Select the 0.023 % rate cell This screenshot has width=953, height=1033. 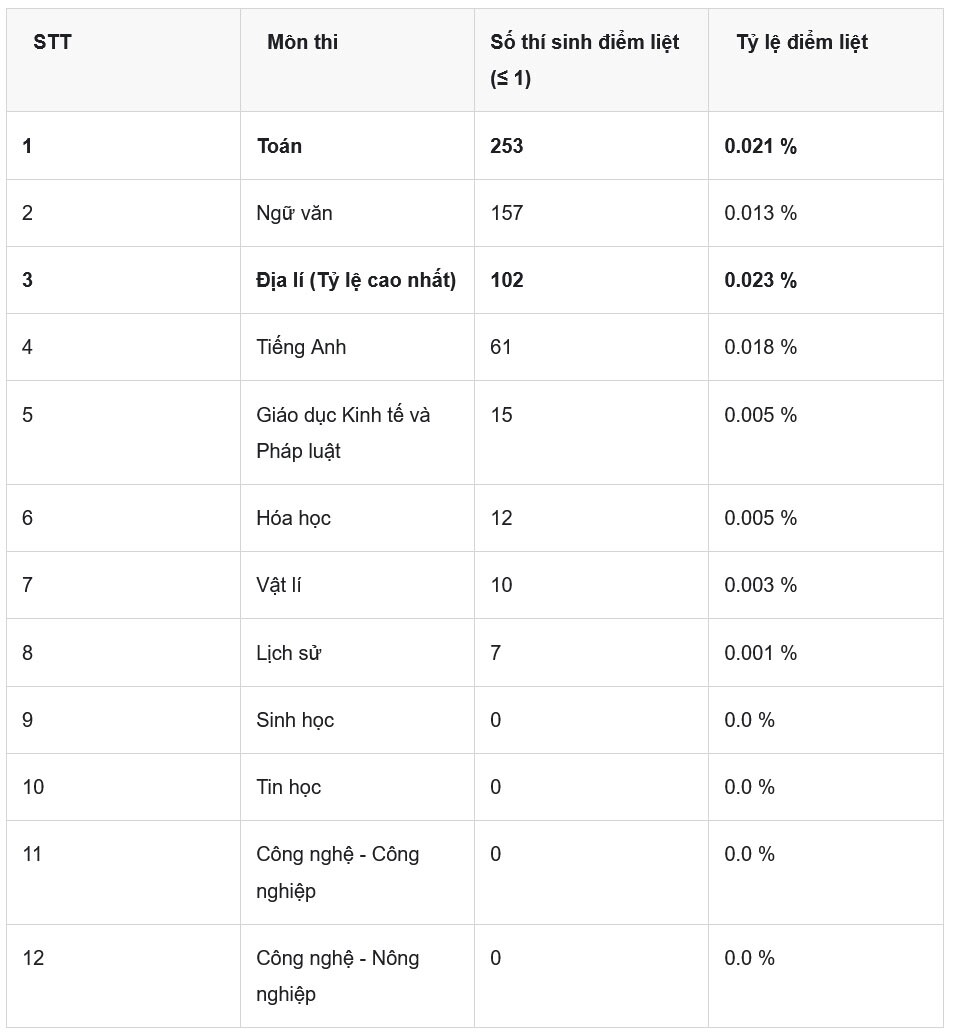[825, 280]
